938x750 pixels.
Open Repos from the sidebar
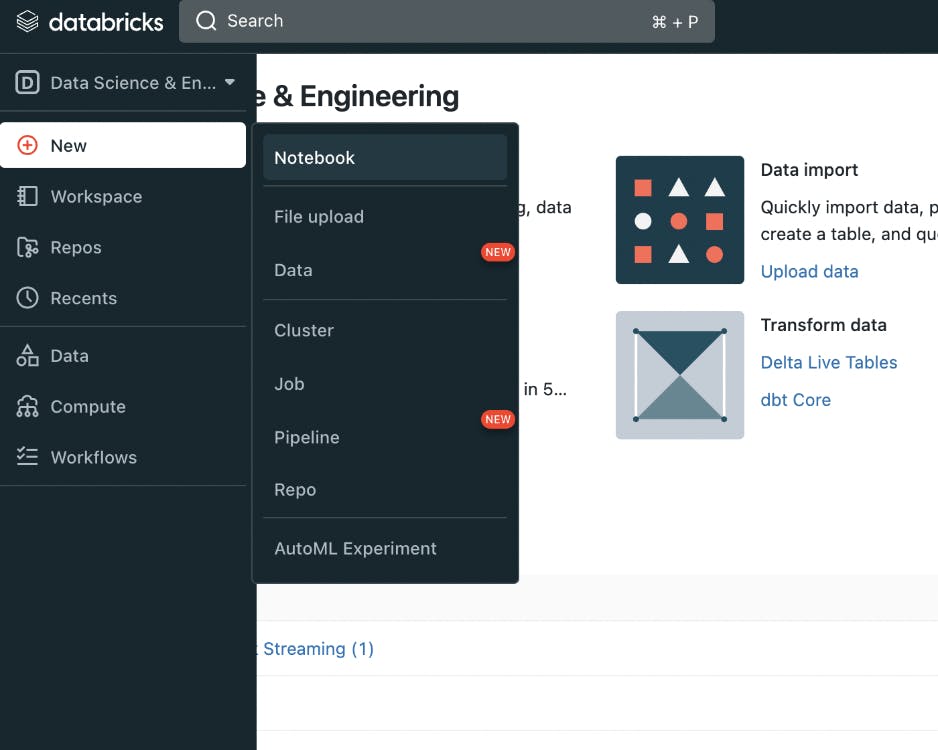point(25,247)
